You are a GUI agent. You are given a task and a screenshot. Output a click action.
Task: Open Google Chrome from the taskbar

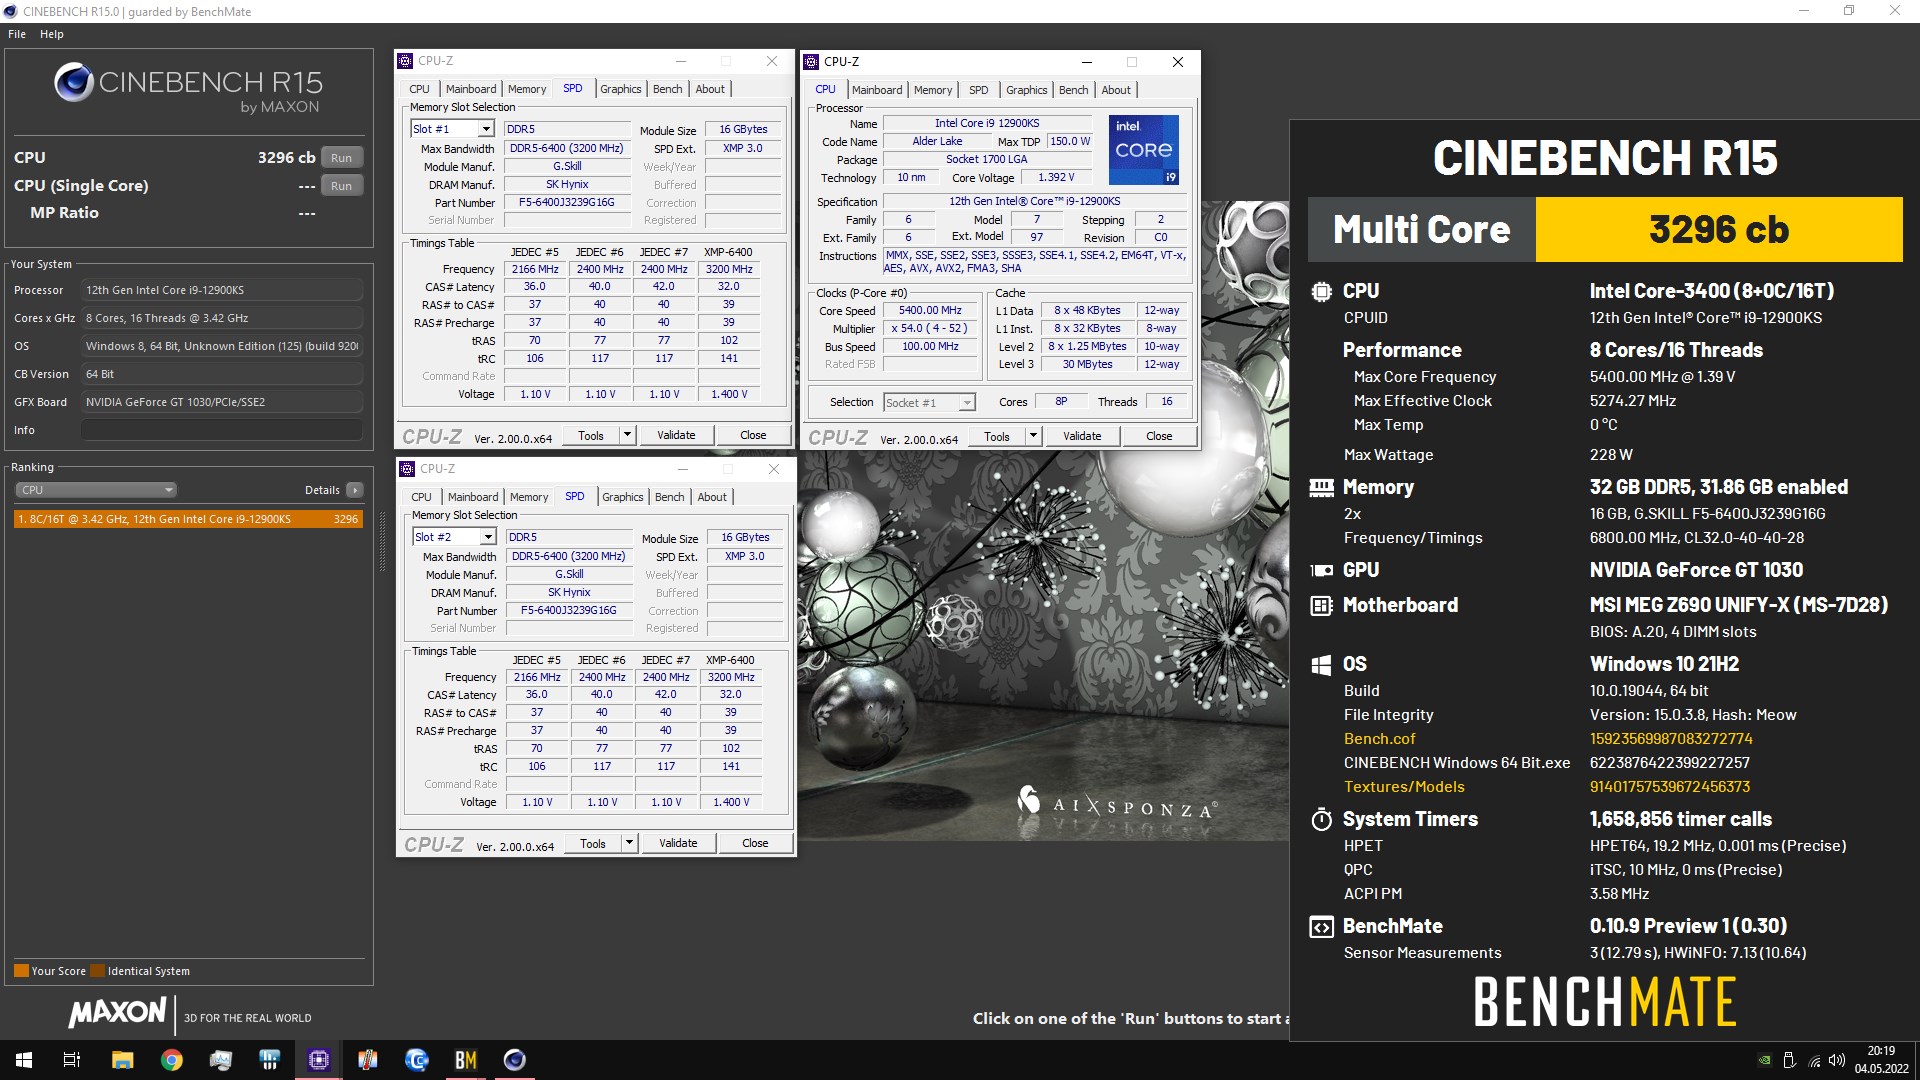[x=171, y=1060]
